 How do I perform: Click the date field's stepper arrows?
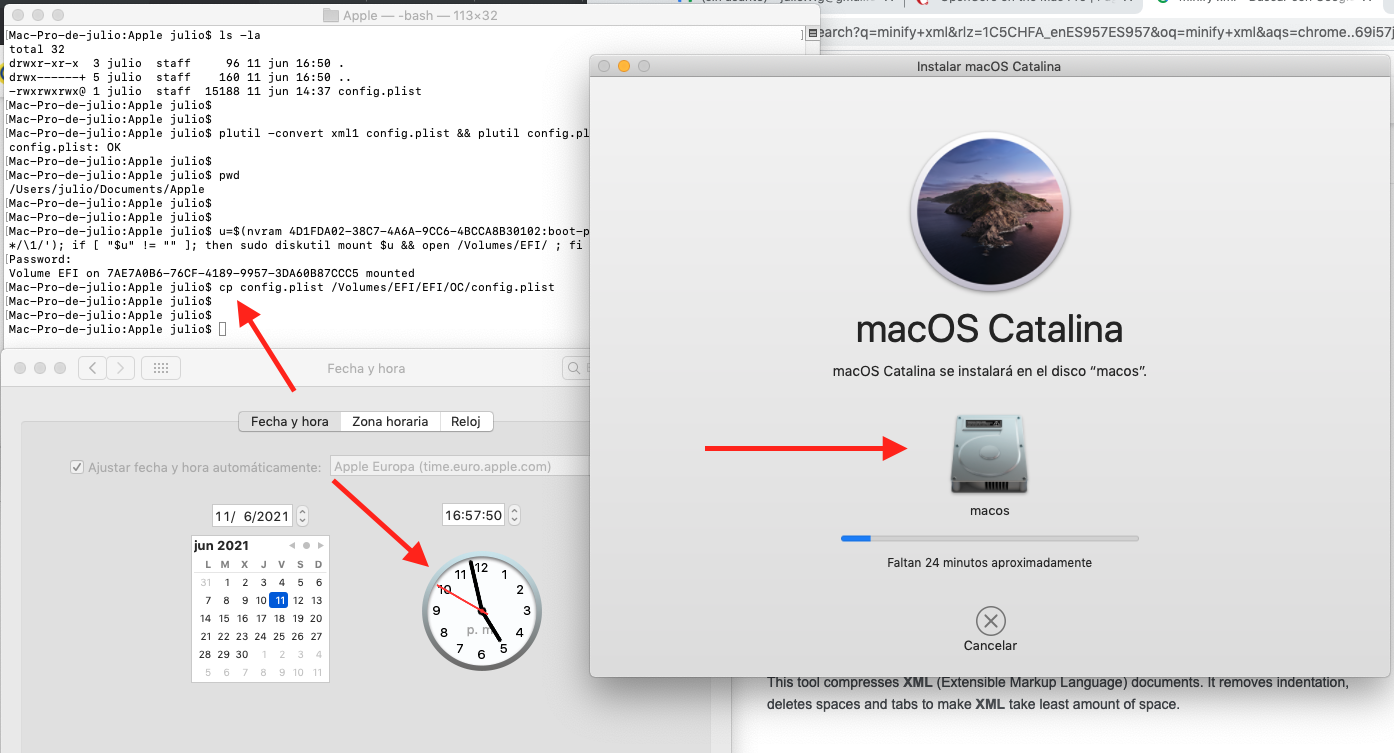(303, 516)
